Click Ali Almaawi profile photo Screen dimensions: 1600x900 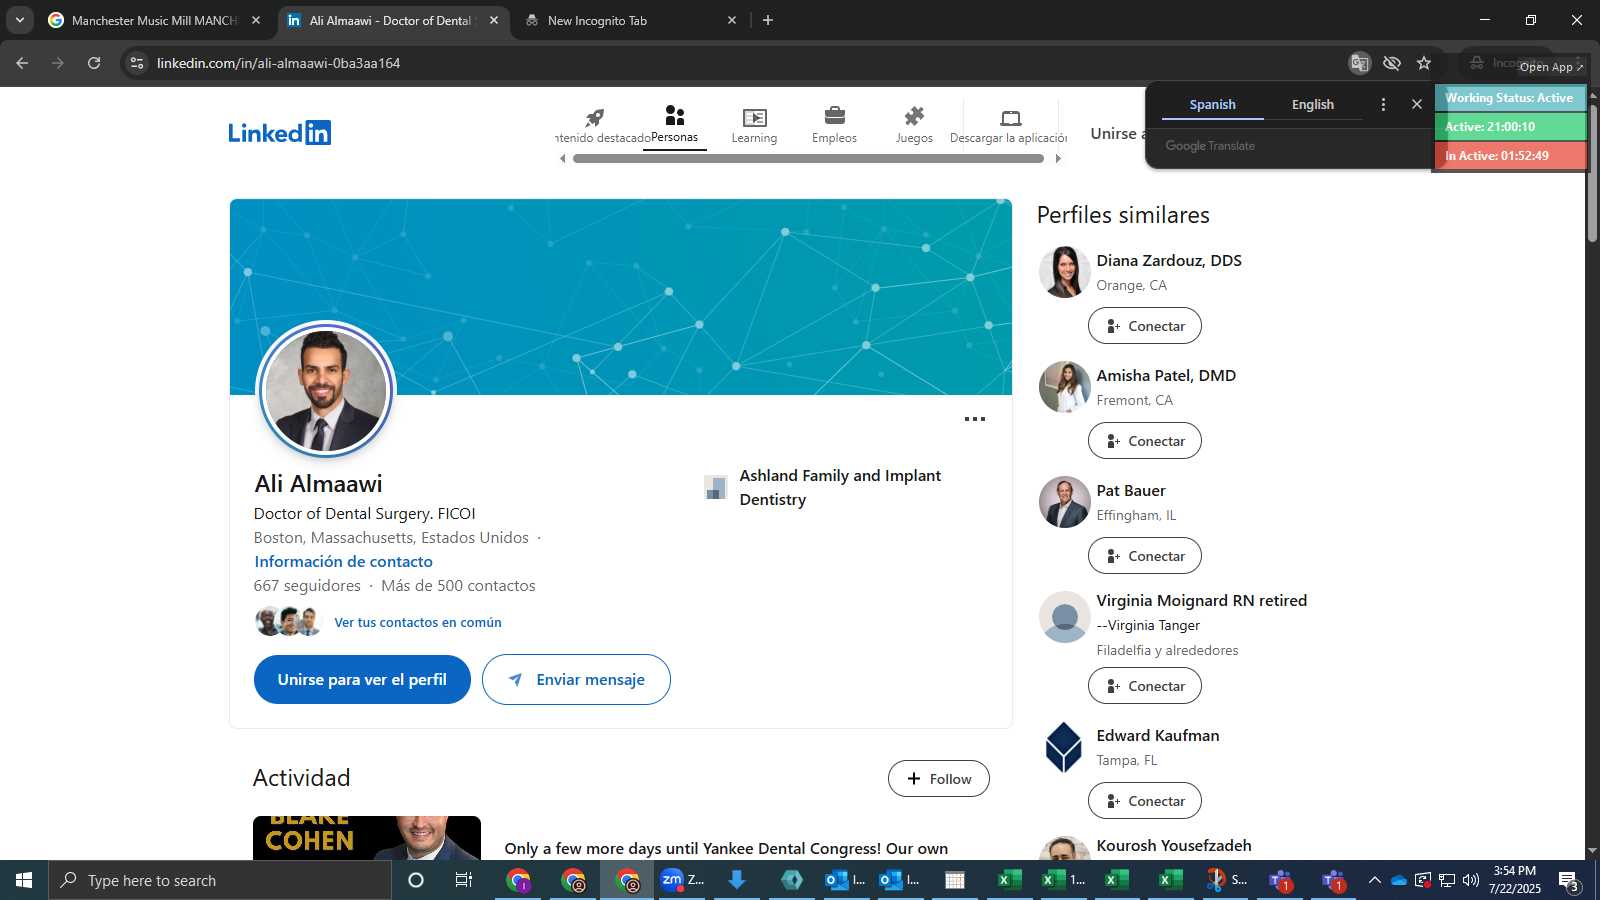point(326,390)
